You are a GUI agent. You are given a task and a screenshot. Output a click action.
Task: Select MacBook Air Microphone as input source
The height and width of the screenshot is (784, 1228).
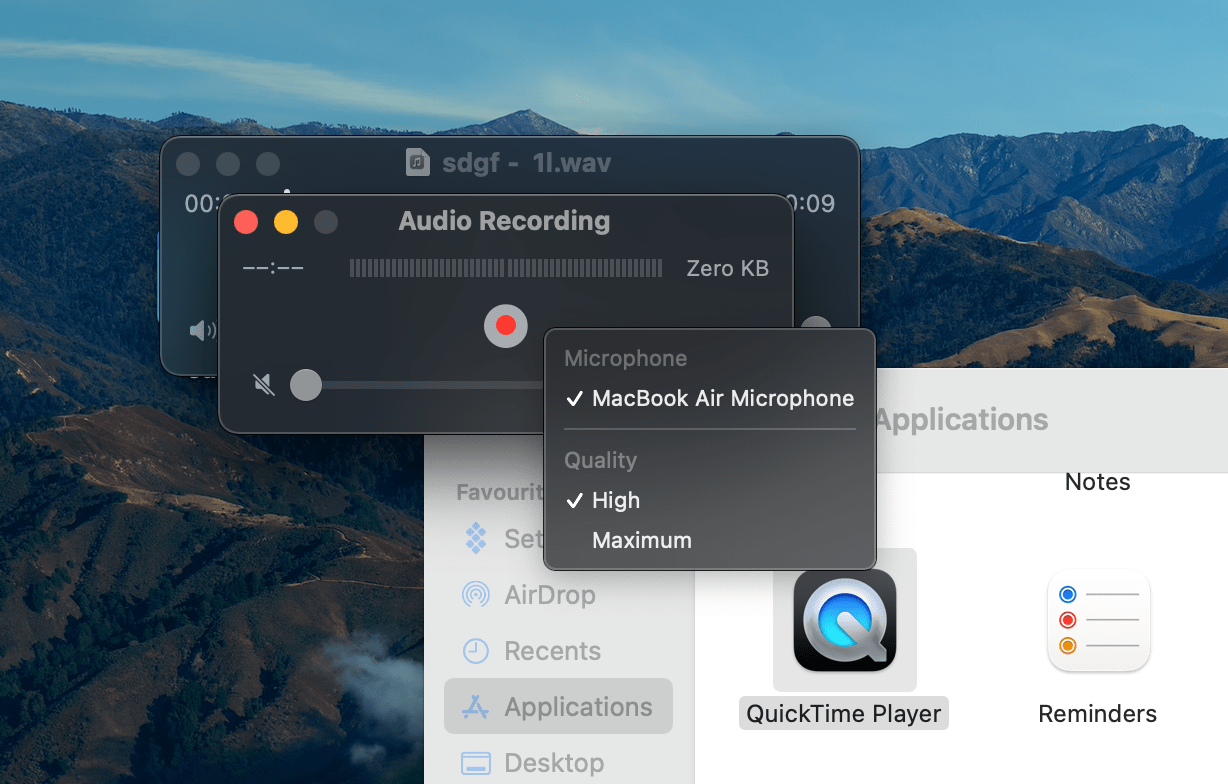(722, 399)
